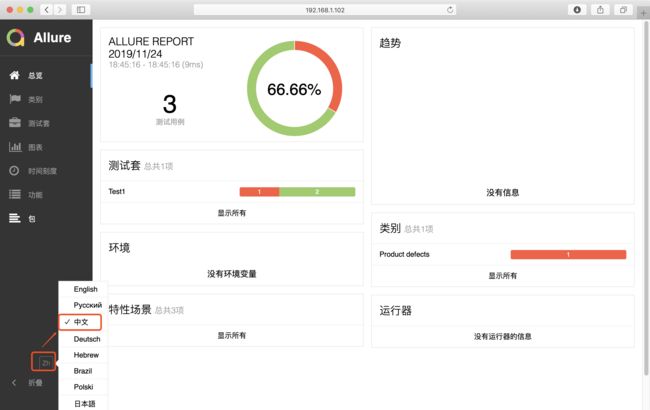Viewport: 650px width, 410px height.
Task: Click the 测试套 sidebar label
Action: click(x=39, y=123)
